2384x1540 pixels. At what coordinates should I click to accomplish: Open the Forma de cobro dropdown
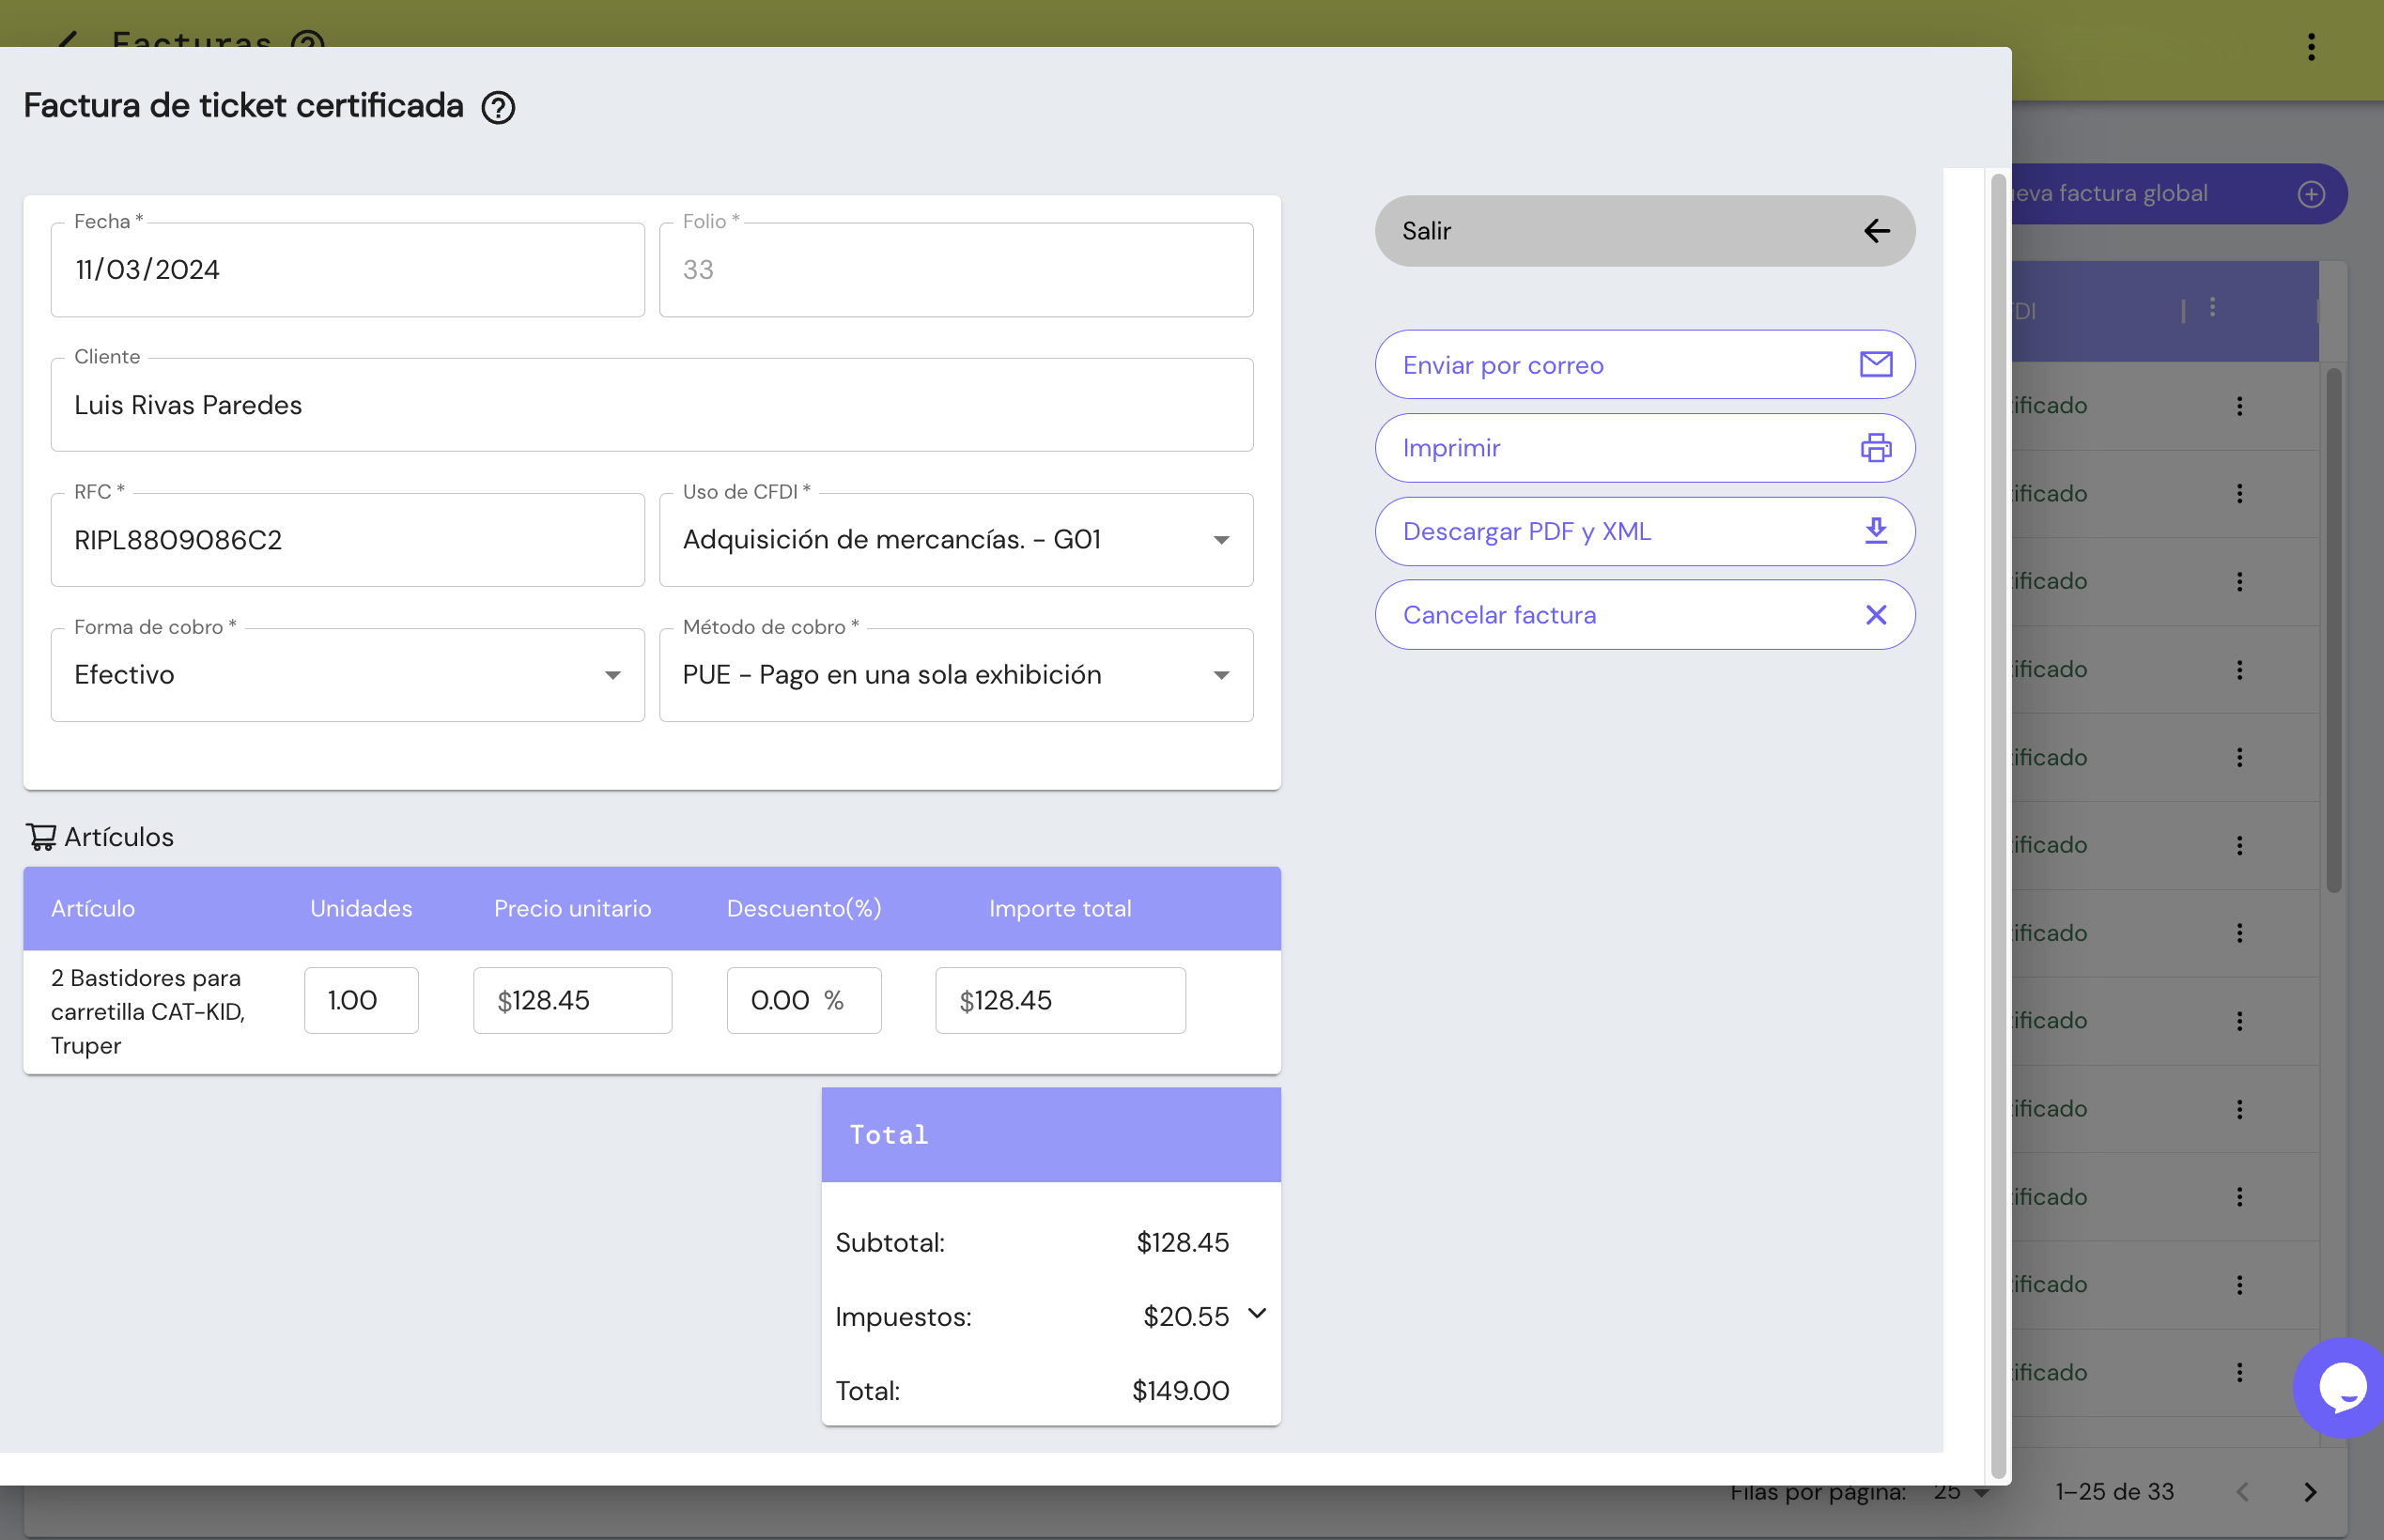613,675
